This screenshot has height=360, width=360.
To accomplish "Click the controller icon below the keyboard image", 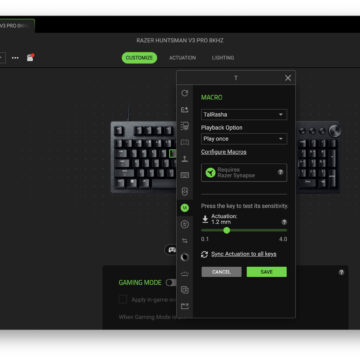I will 171,250.
